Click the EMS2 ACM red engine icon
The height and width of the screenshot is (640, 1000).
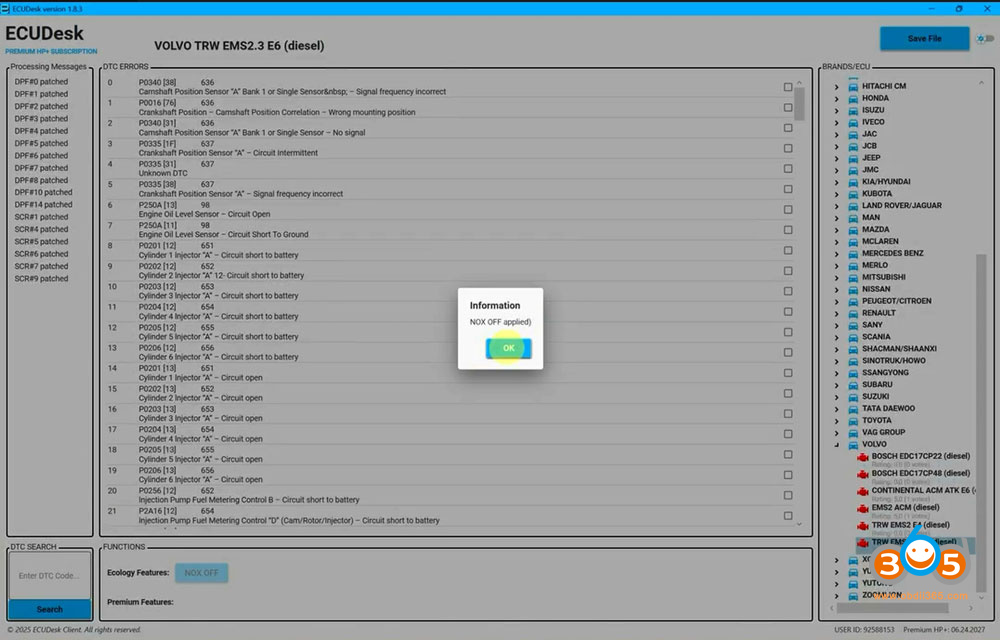pyautogui.click(x=862, y=508)
